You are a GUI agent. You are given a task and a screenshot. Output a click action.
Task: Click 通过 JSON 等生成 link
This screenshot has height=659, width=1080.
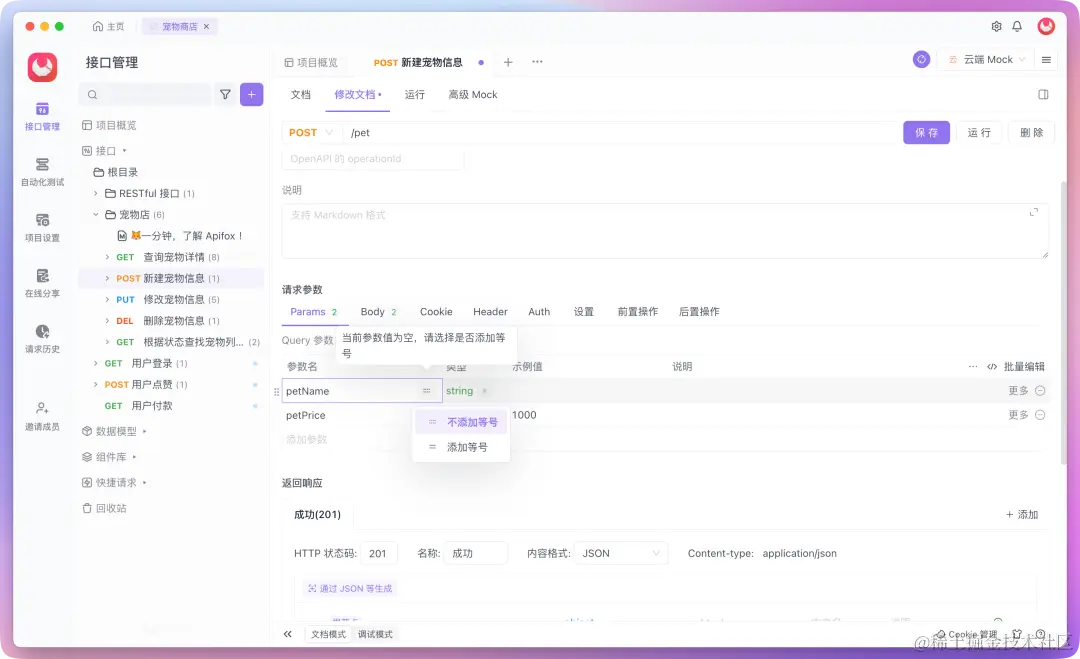(x=350, y=588)
